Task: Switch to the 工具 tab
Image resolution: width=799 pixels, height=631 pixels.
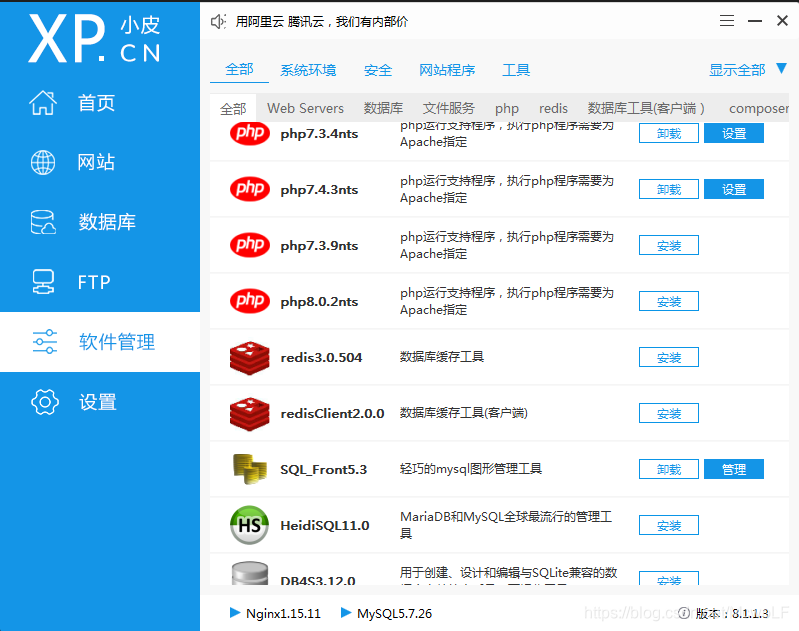Action: point(516,70)
